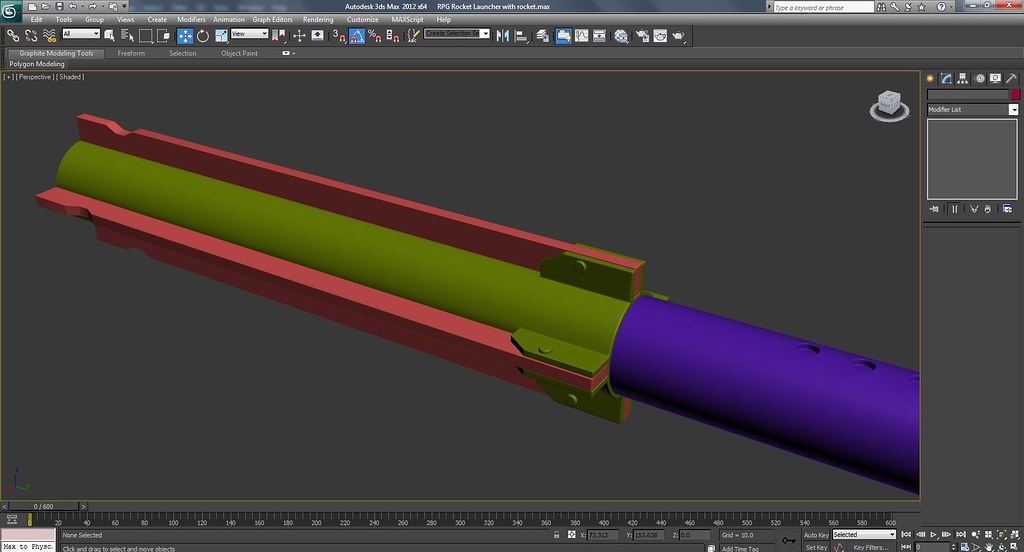Click the Mirror tool icon
1024x552 pixels.
click(x=503, y=35)
